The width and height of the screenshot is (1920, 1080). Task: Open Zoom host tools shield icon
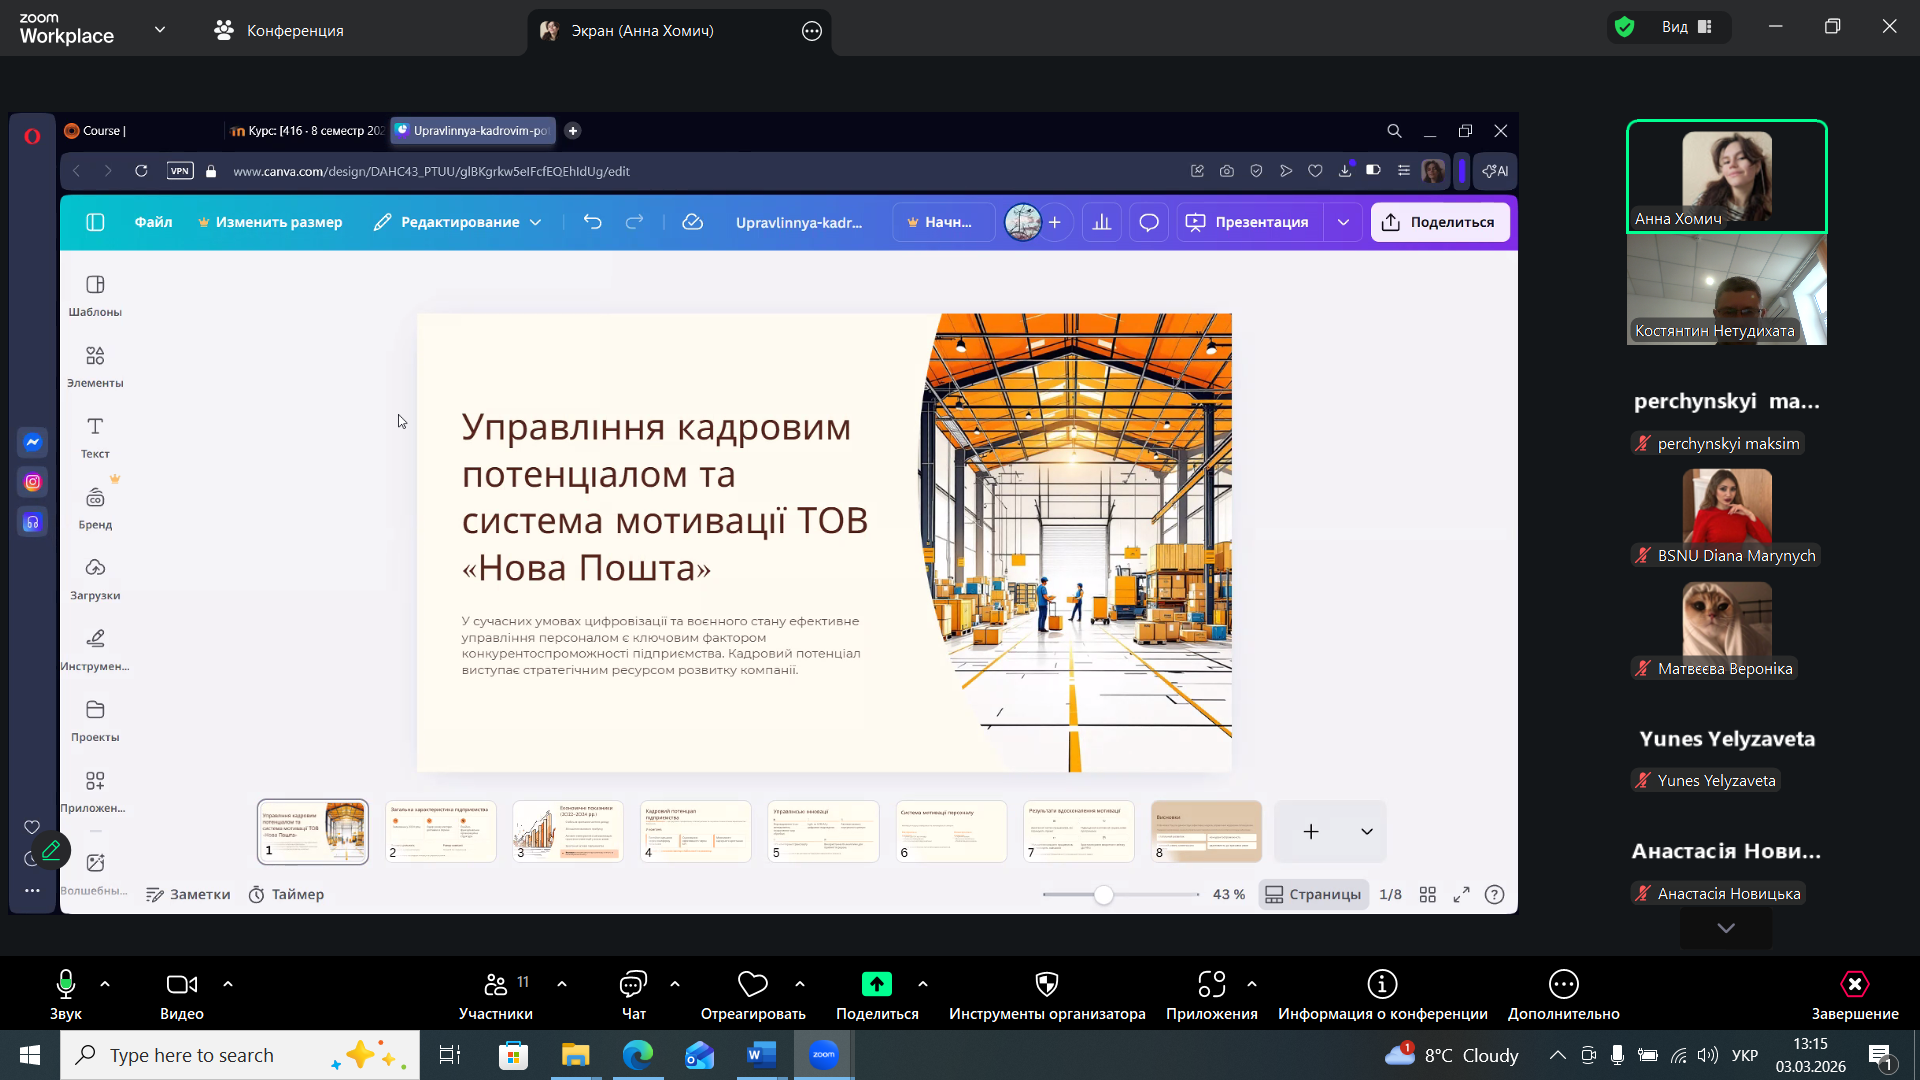(1046, 995)
